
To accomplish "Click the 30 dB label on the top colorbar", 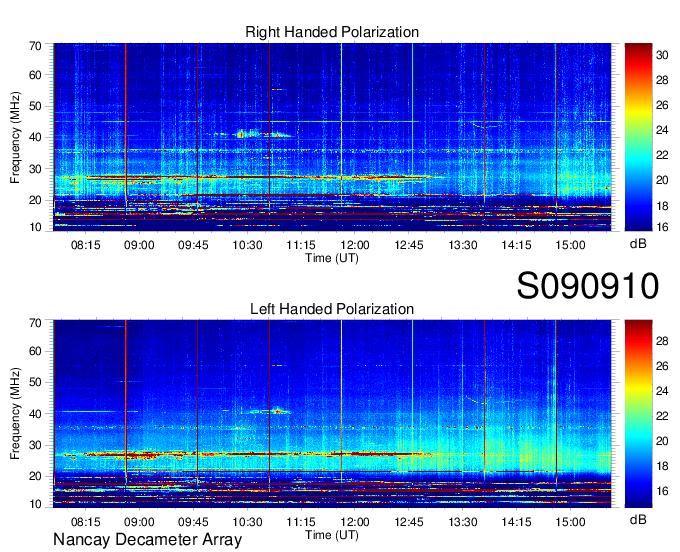I will 662,55.
